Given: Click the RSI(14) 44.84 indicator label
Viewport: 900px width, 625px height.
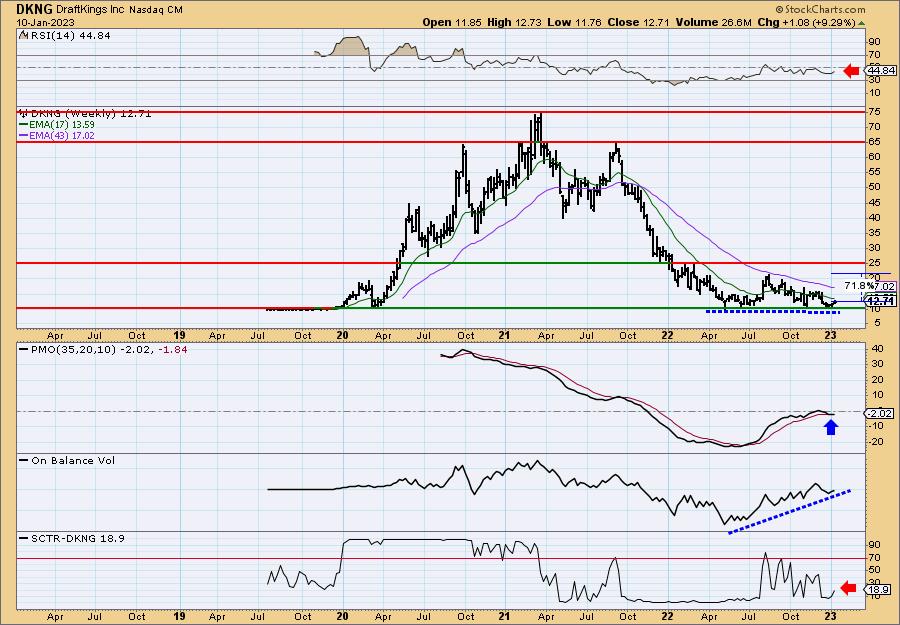Looking at the screenshot, I should tap(69, 36).
